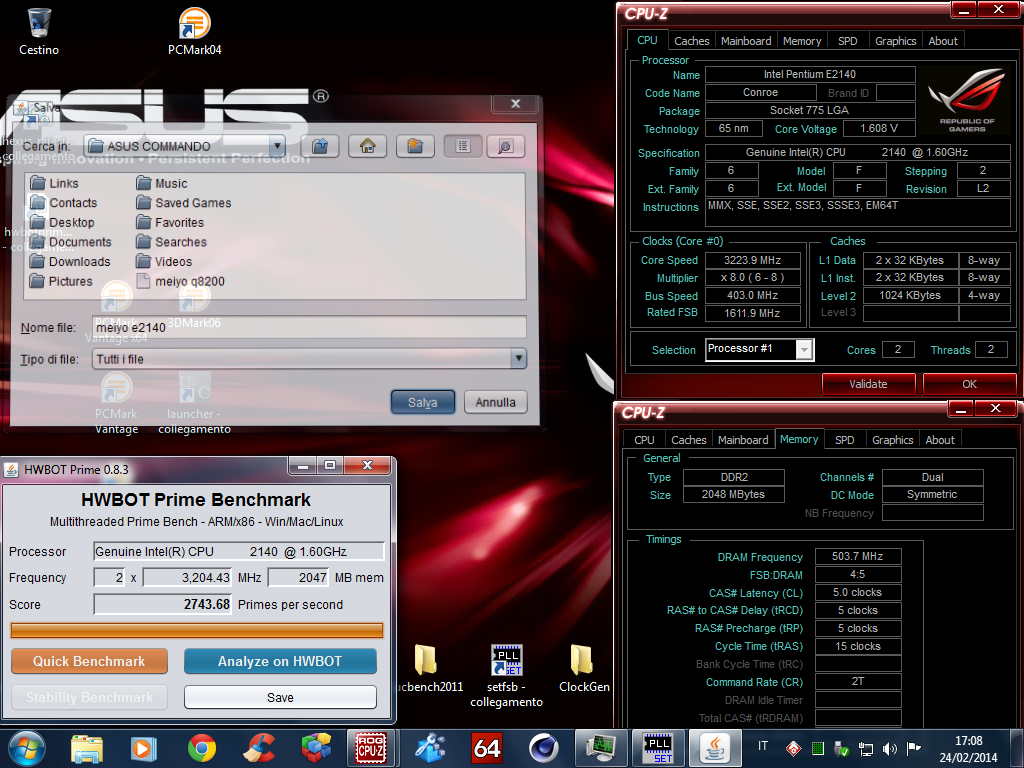Open Caches tab in upper CPU-Z window

(x=692, y=40)
